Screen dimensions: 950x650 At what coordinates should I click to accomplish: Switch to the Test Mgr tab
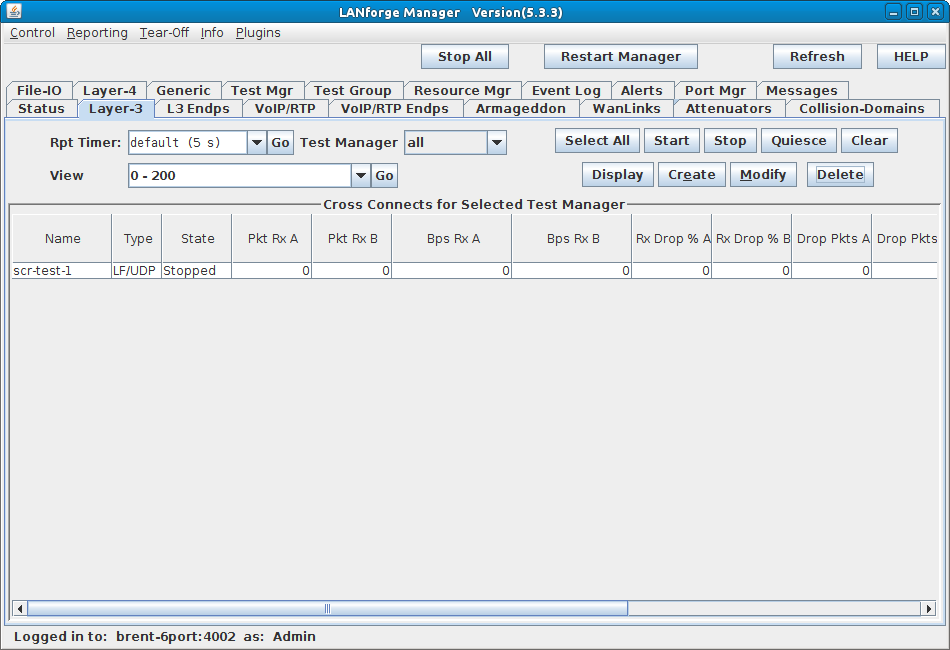[x=262, y=90]
